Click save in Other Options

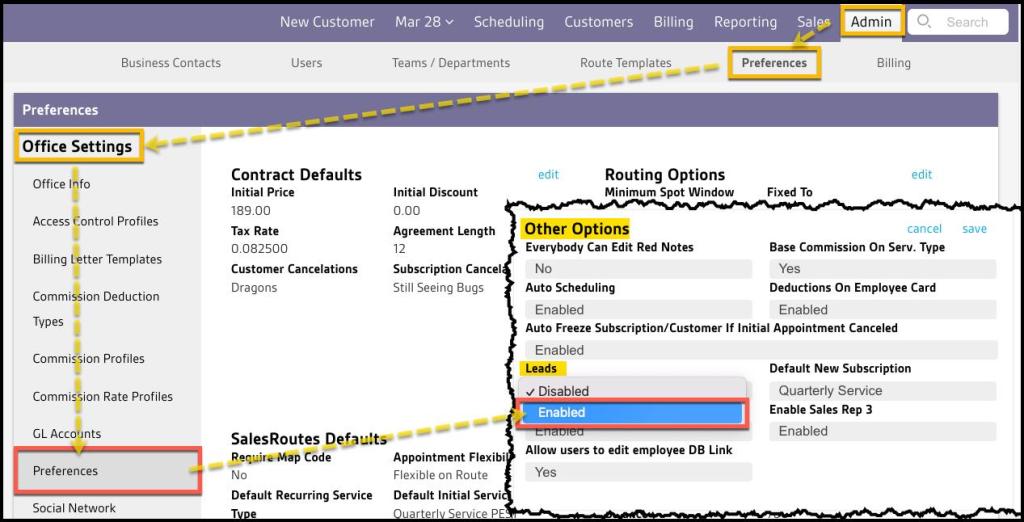point(974,229)
